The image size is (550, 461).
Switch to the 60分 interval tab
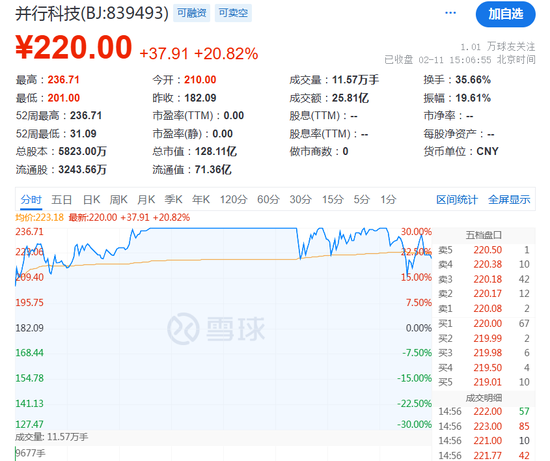coord(268,200)
